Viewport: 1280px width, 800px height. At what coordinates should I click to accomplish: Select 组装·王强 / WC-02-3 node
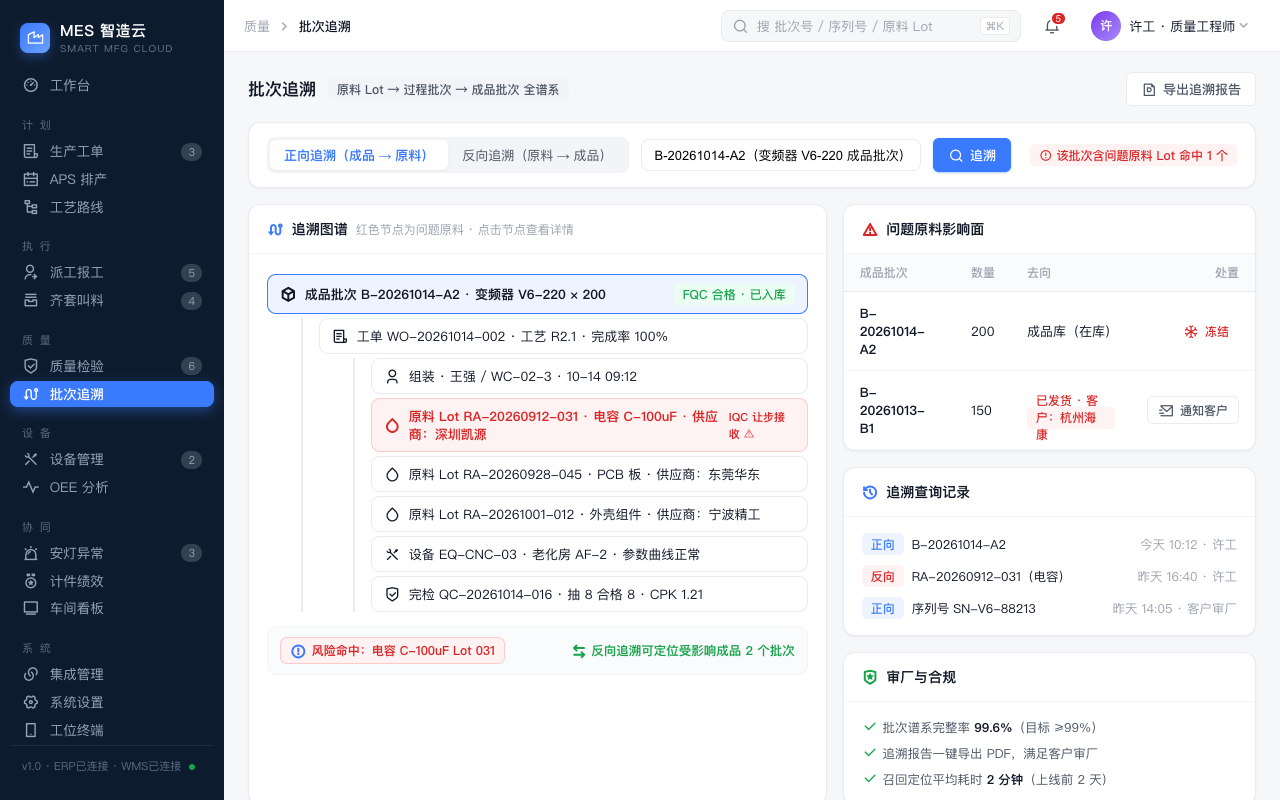(x=589, y=376)
